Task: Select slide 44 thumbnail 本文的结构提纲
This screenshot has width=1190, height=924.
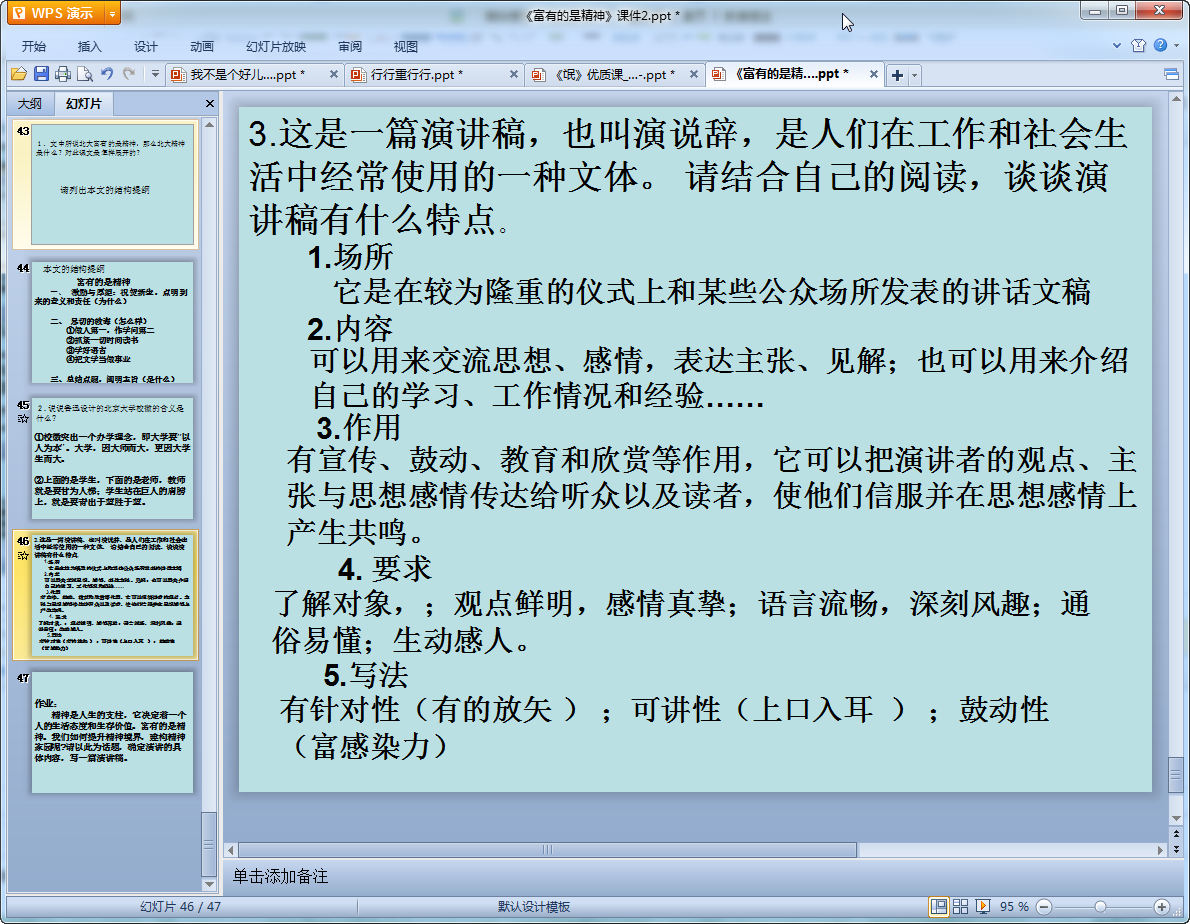Action: 112,322
